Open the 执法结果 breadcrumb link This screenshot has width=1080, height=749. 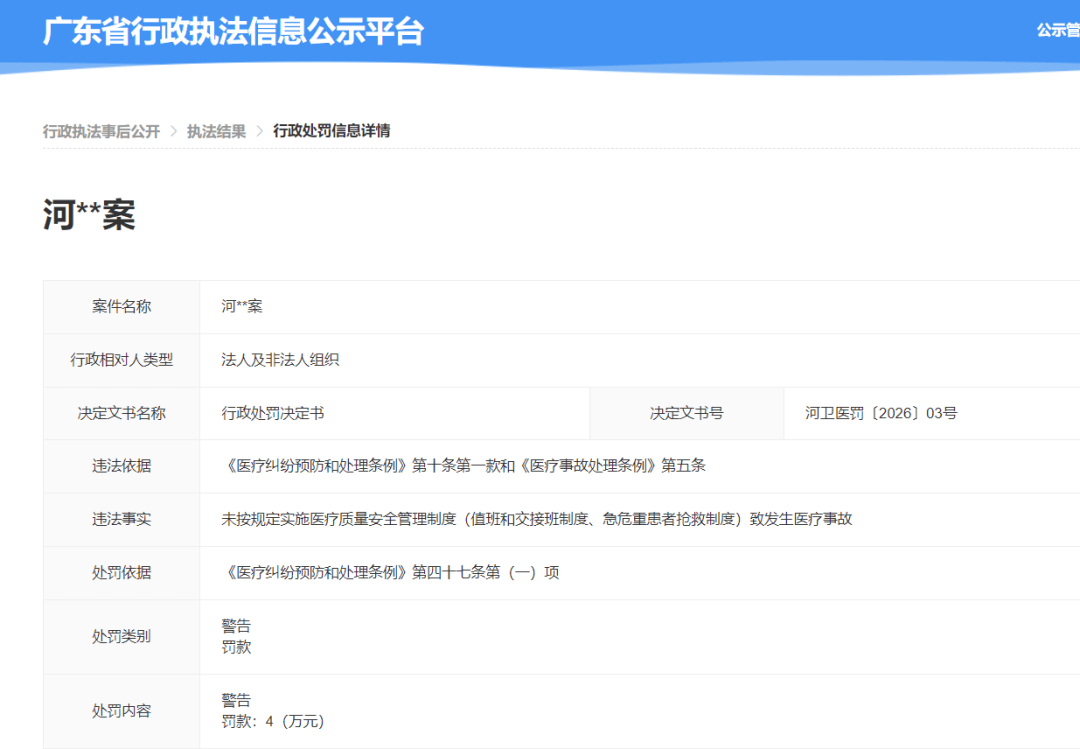(216, 131)
